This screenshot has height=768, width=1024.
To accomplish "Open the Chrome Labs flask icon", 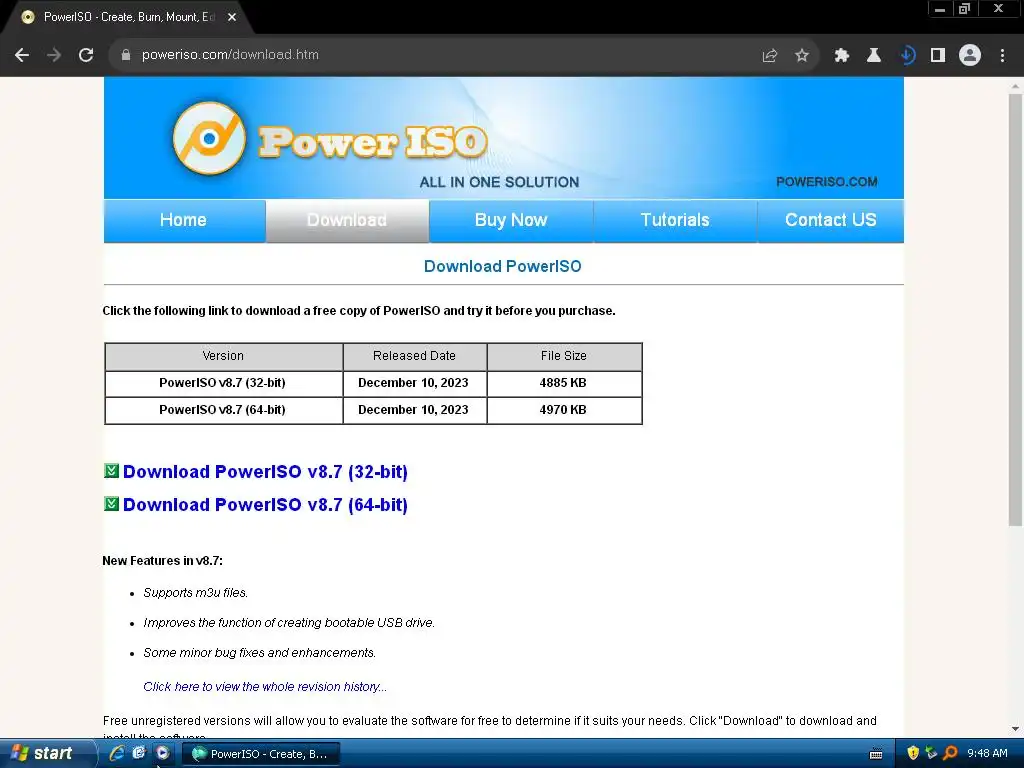I will [874, 56].
